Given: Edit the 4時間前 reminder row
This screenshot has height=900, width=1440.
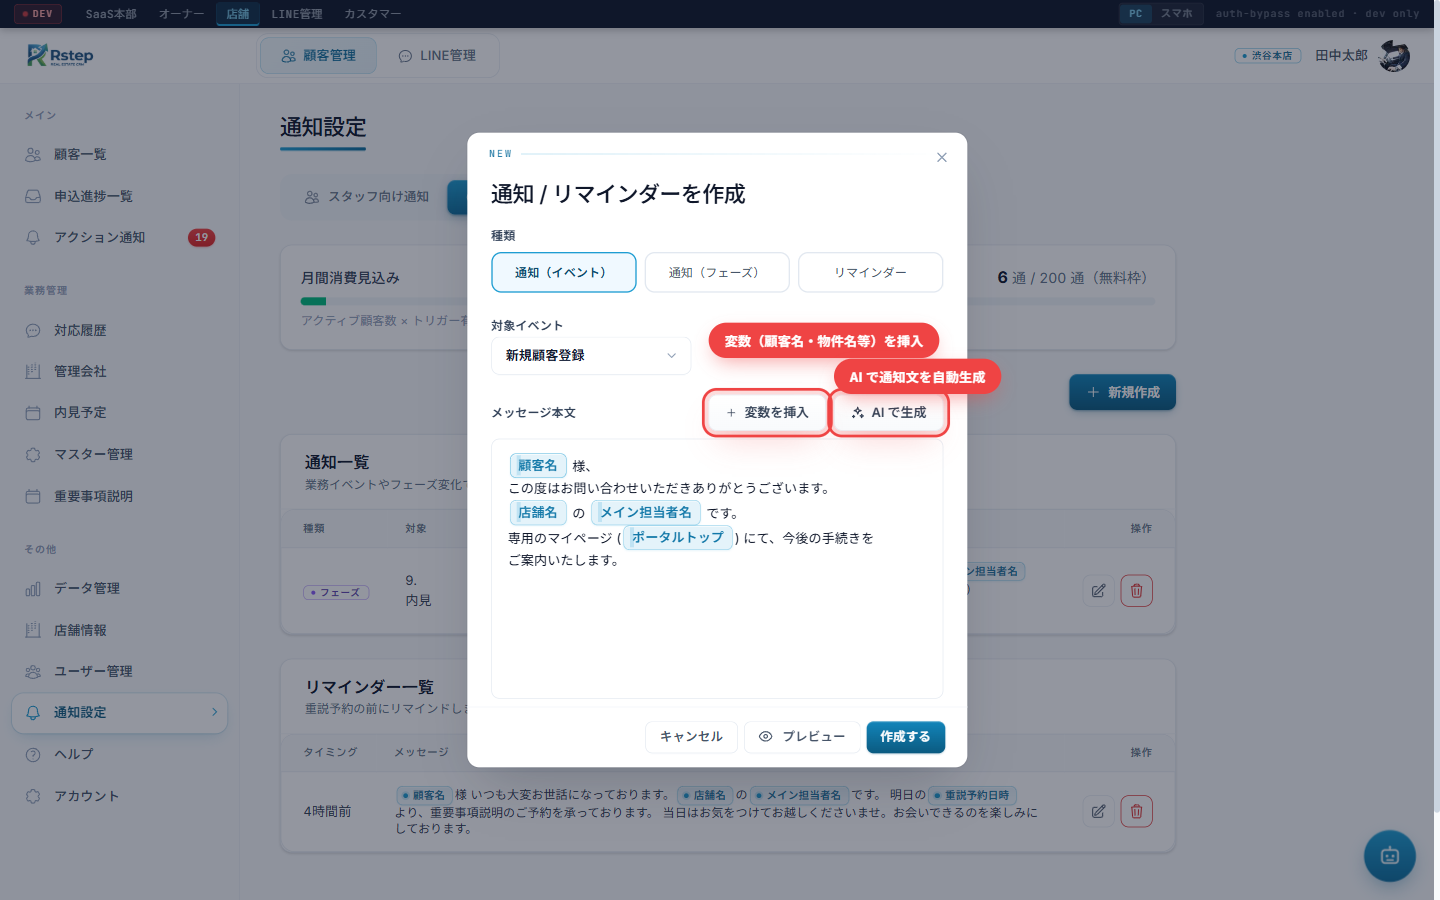Looking at the screenshot, I should click(1098, 811).
